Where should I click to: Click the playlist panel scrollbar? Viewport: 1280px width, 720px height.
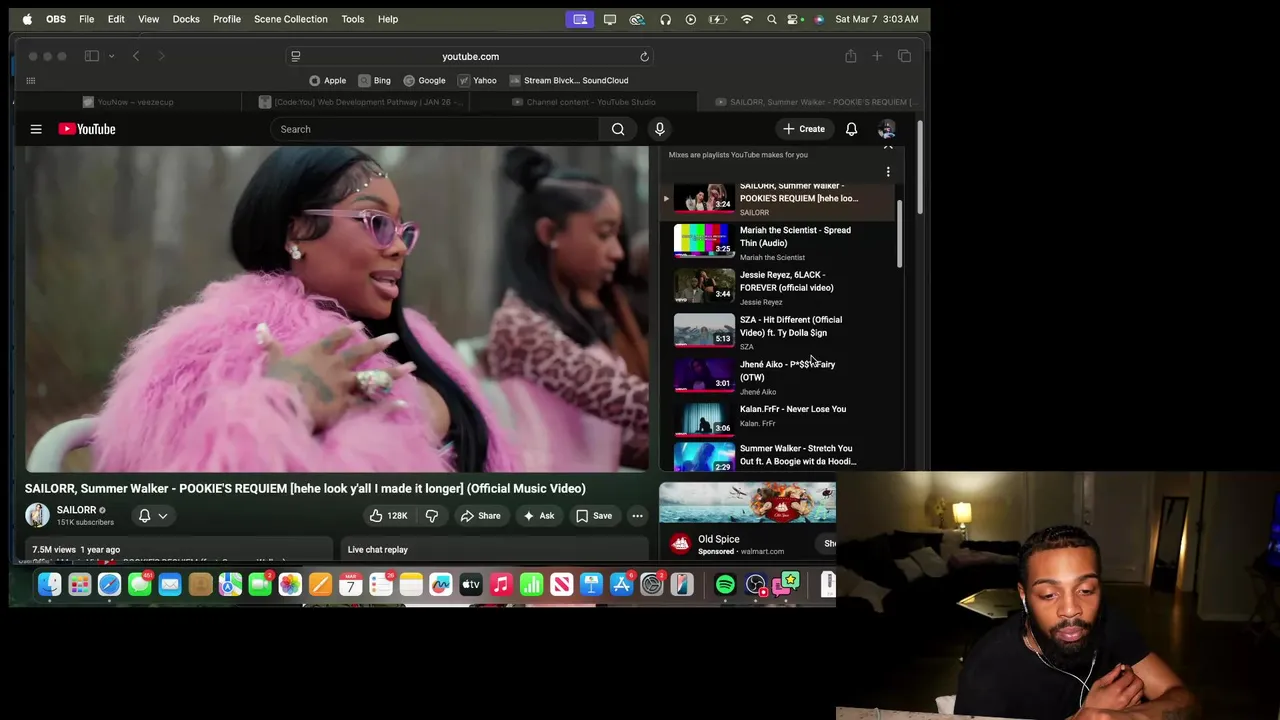click(899, 234)
